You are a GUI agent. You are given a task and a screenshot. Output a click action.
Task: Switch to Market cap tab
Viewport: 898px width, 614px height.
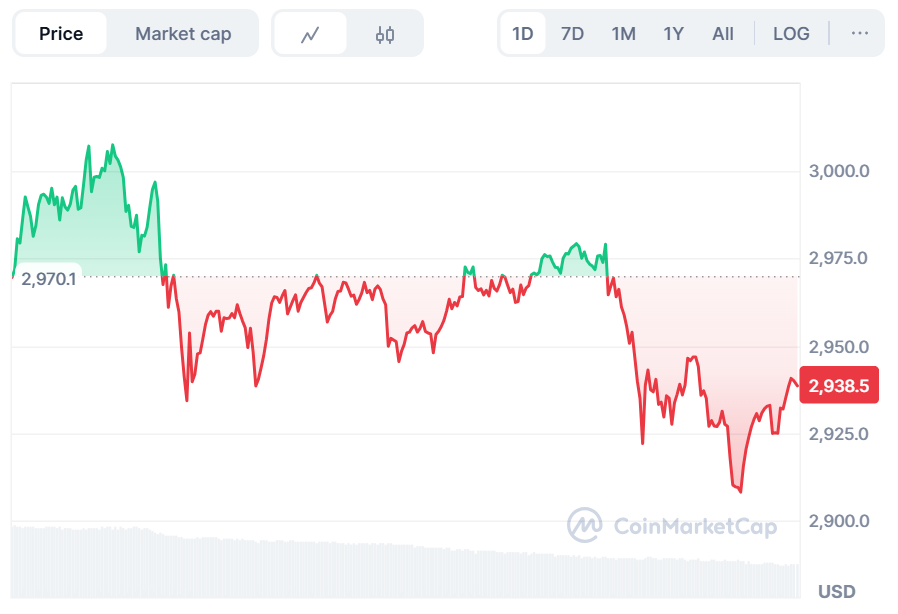[183, 34]
